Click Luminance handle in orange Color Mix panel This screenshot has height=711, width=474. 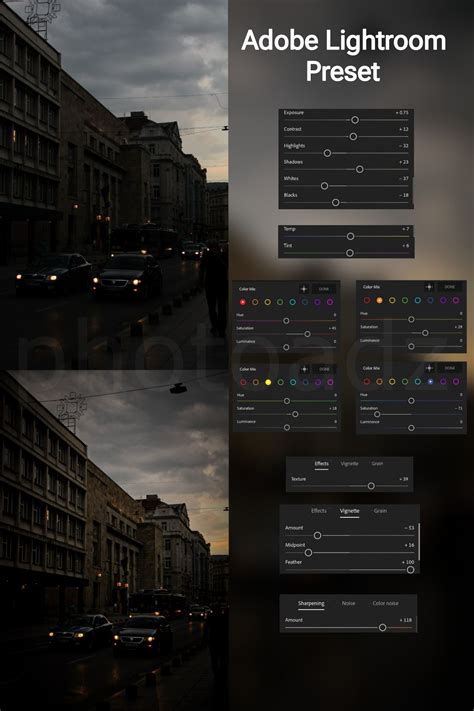click(x=411, y=346)
